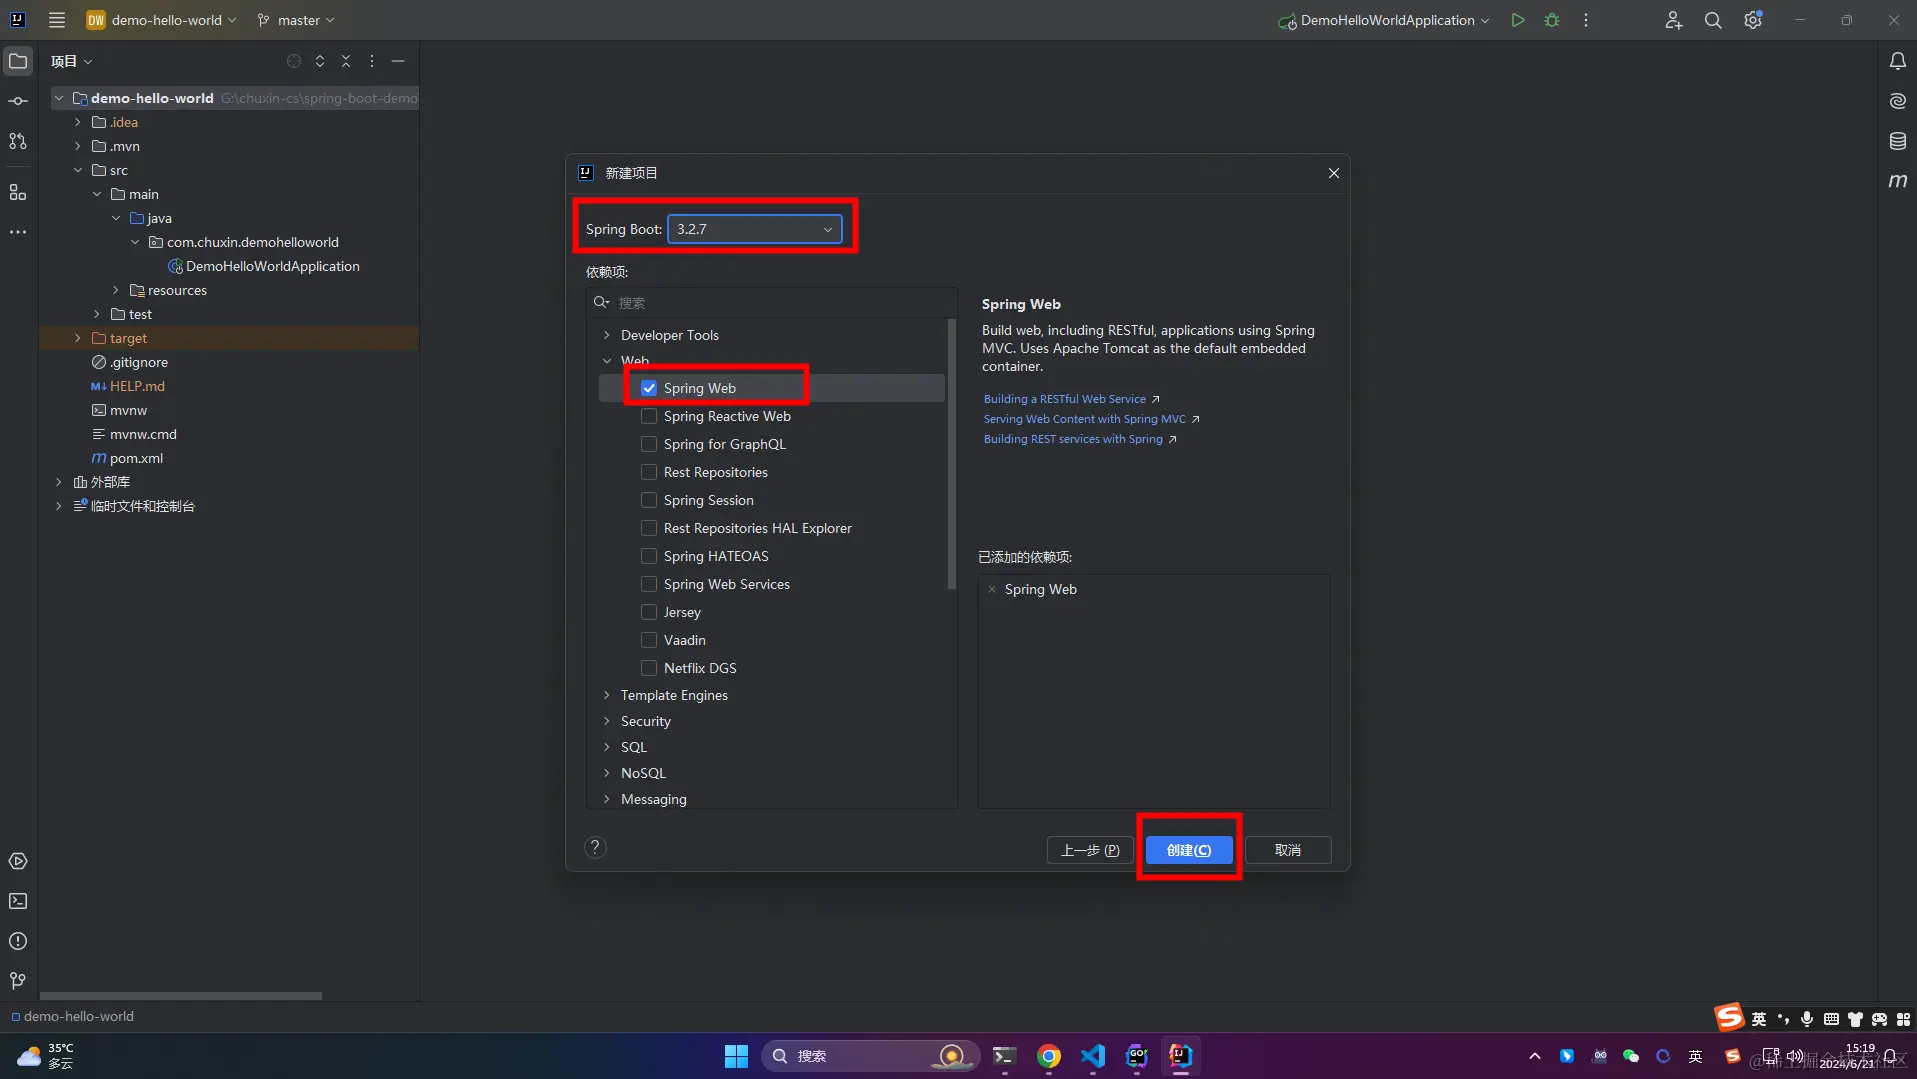1917x1079 pixels.
Task: Open Search Everywhere
Action: 1713,20
